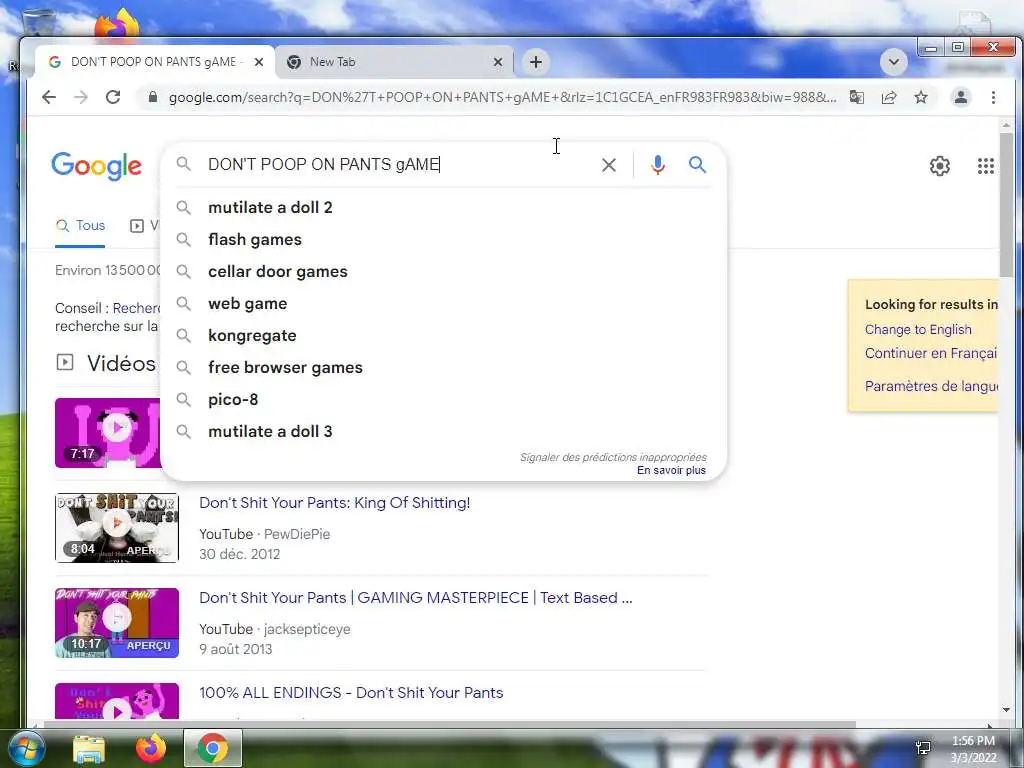Screen dimensions: 1024x768
Task: Open the Windows Start menu
Action: [x=25, y=748]
